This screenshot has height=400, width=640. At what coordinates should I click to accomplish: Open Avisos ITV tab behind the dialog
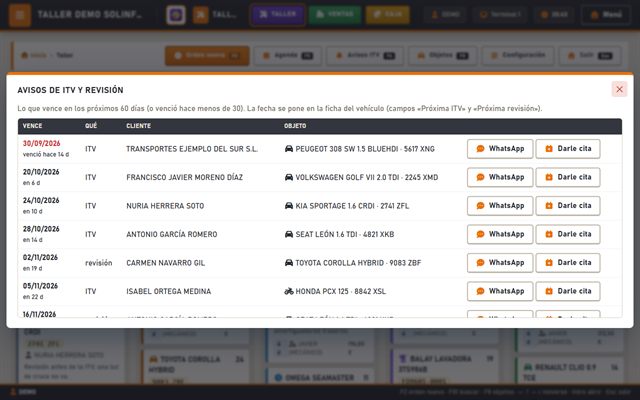[x=364, y=56]
